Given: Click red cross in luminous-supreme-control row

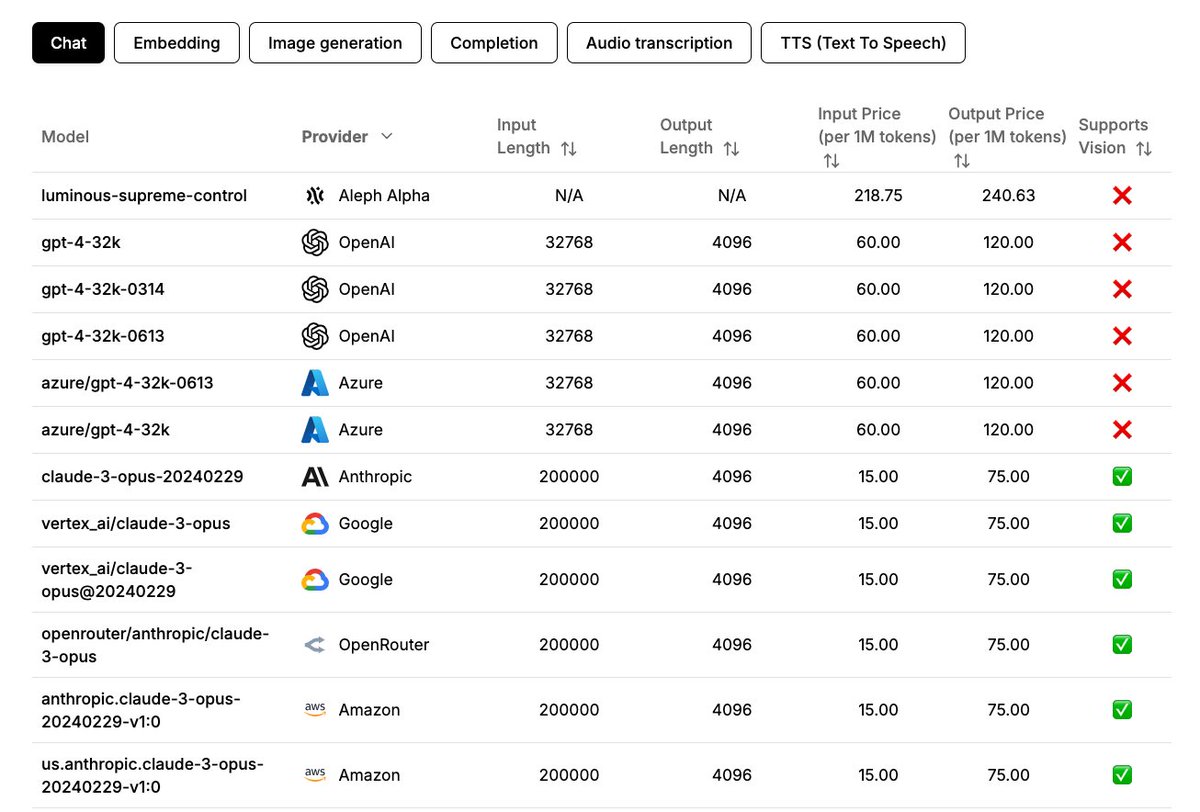Looking at the screenshot, I should point(1122,196).
